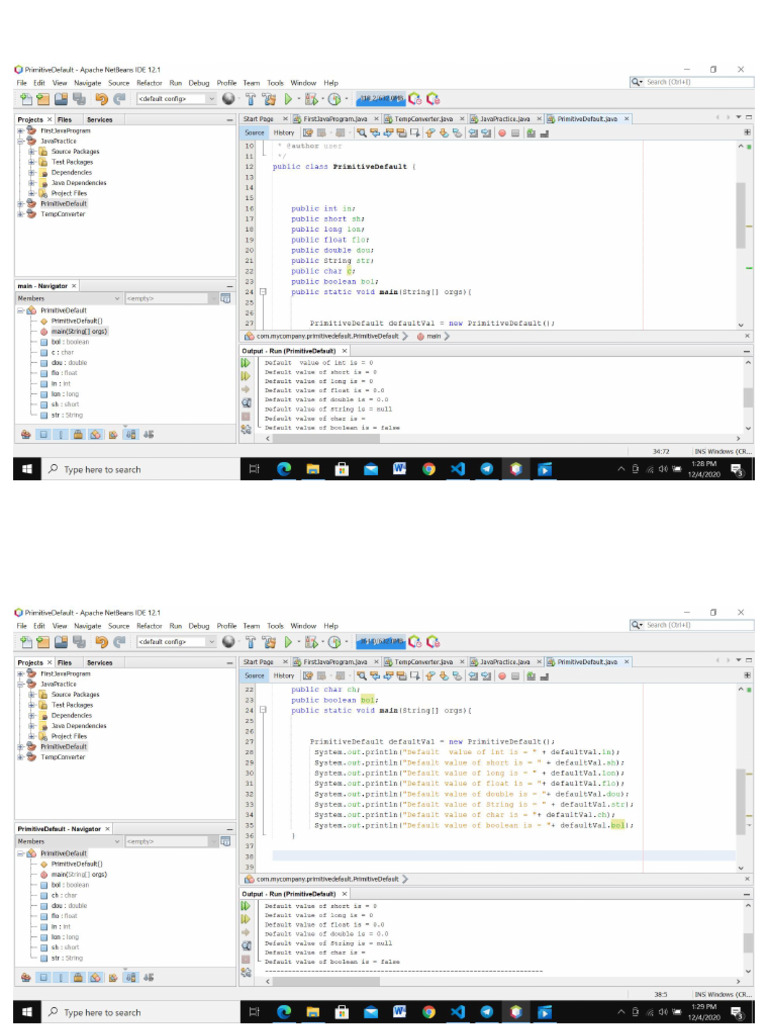Image resolution: width=768 pixels, height=1024 pixels.
Task: Click the globe browser icon in upper window
Action: (x=229, y=99)
